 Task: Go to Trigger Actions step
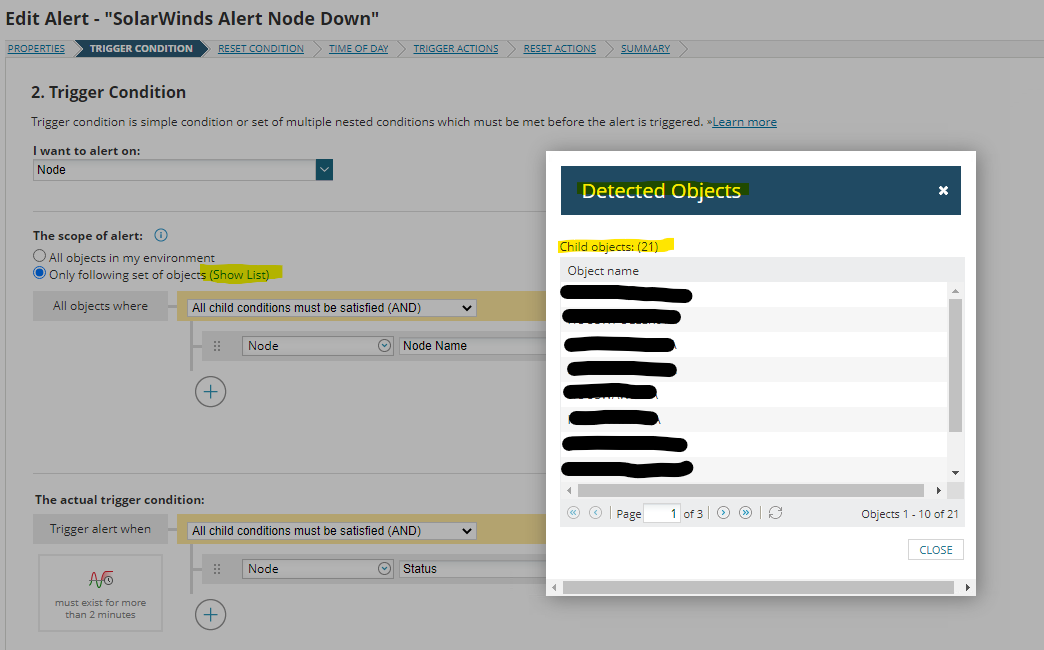point(455,49)
